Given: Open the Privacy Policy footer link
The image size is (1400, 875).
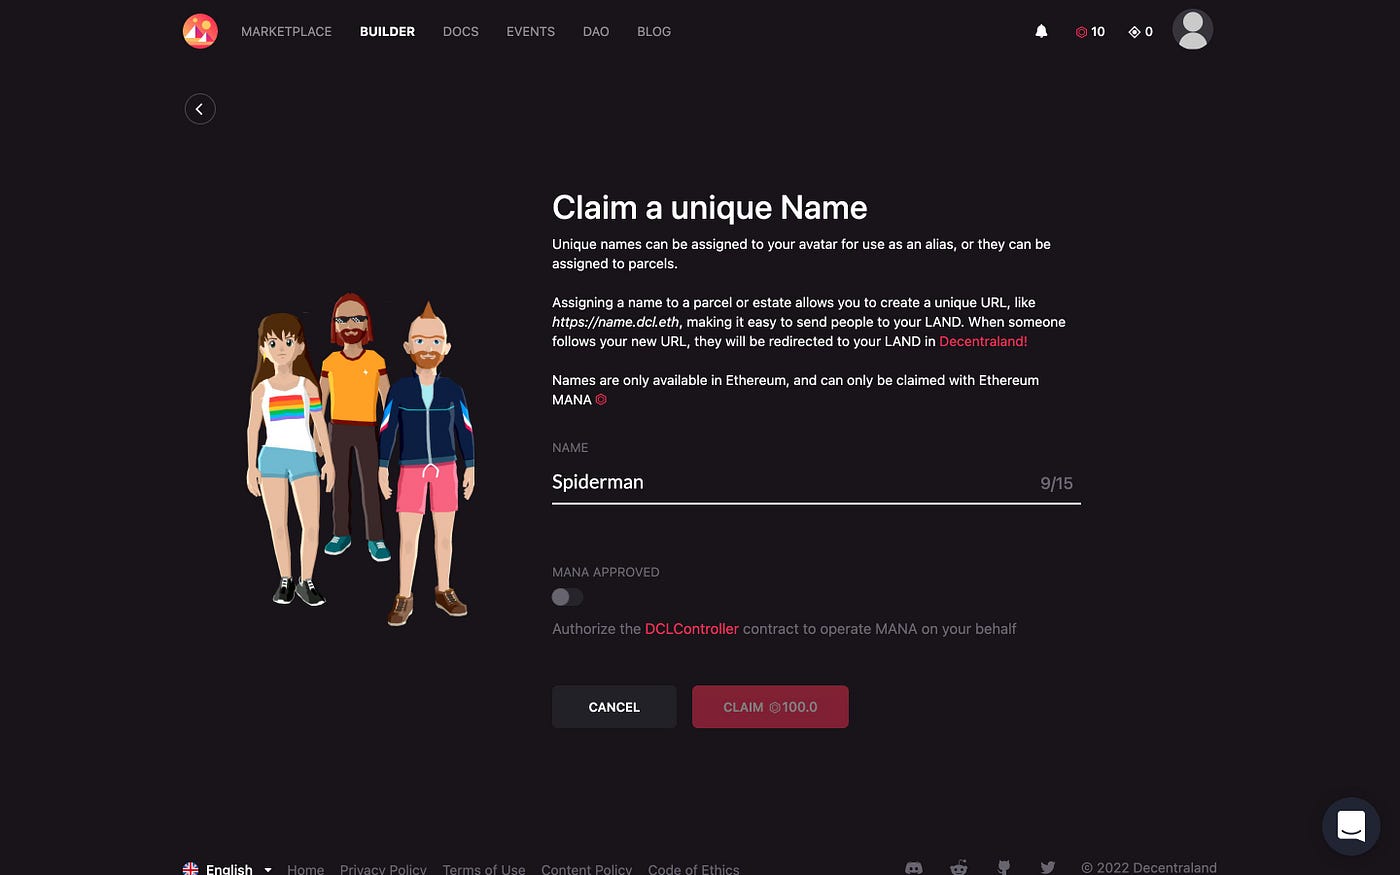Looking at the screenshot, I should coord(383,869).
